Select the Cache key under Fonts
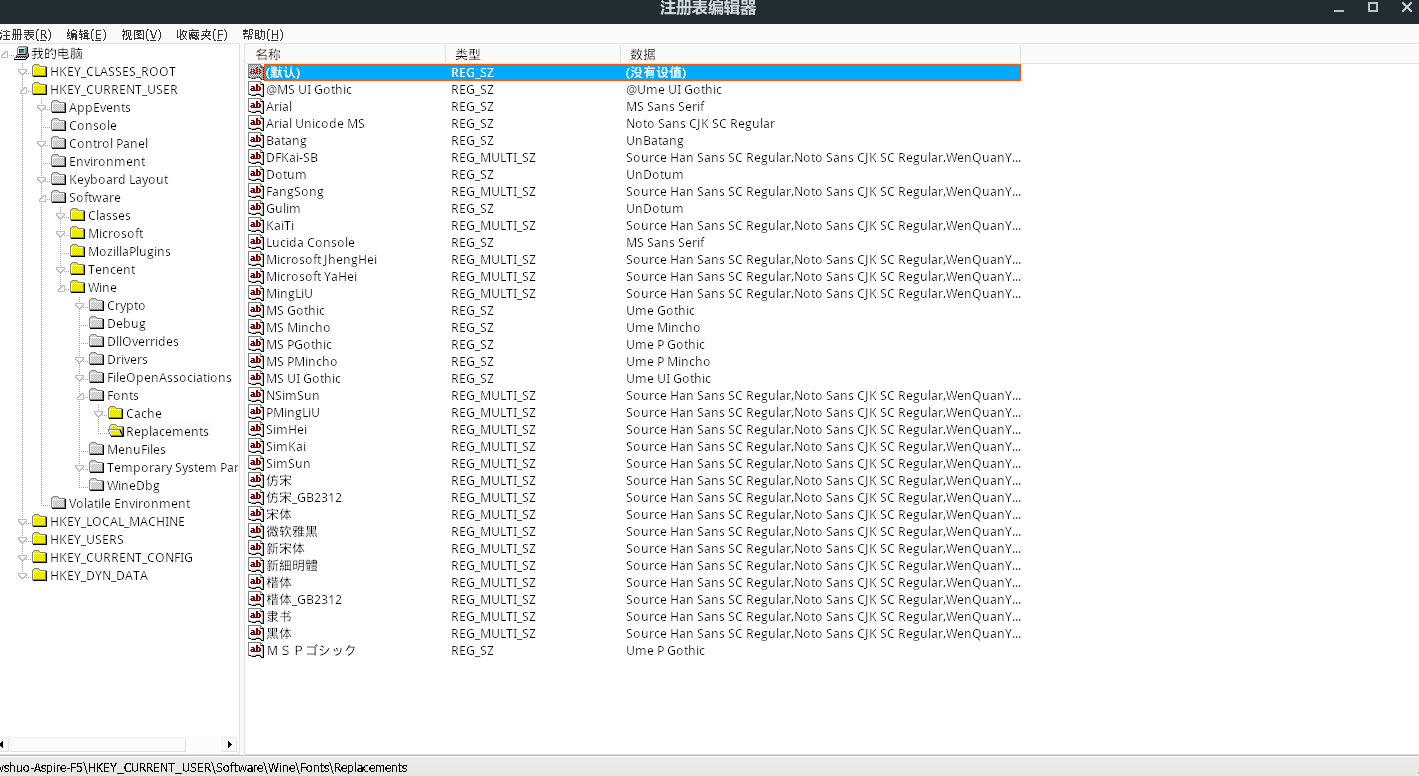The width and height of the screenshot is (1419, 776). coord(144,413)
